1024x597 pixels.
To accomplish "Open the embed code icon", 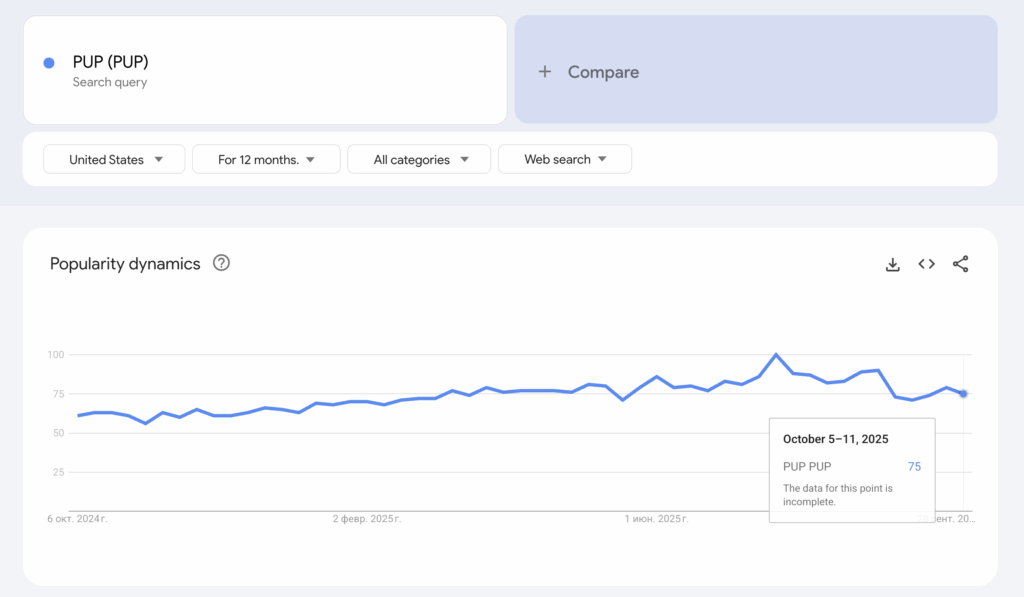I will [927, 264].
